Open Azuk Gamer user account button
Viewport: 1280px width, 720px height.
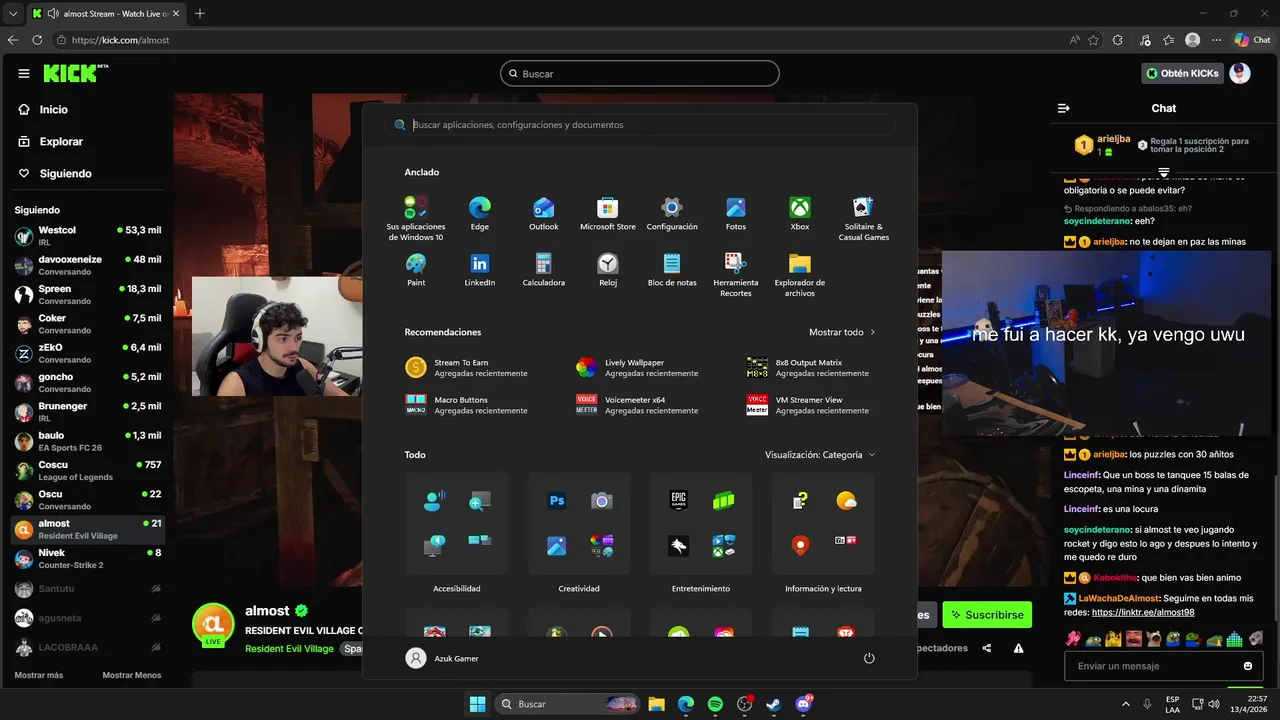[442, 658]
